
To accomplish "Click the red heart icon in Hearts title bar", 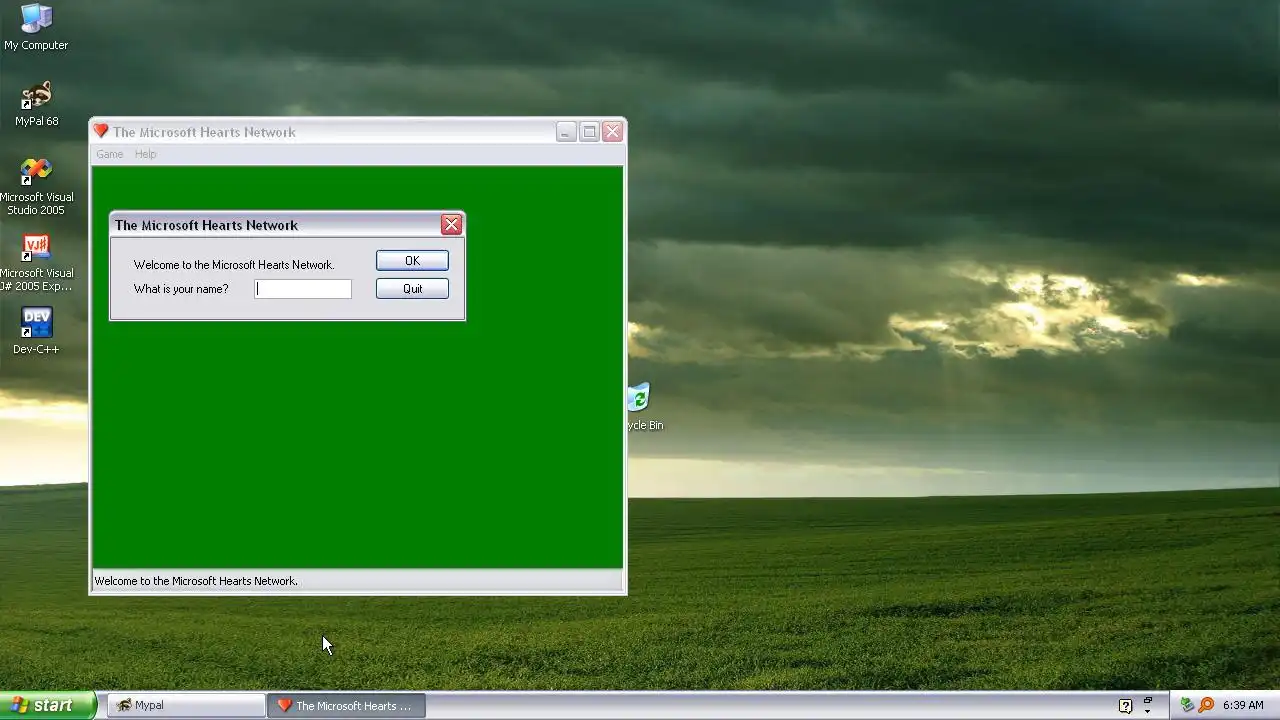I will point(100,131).
